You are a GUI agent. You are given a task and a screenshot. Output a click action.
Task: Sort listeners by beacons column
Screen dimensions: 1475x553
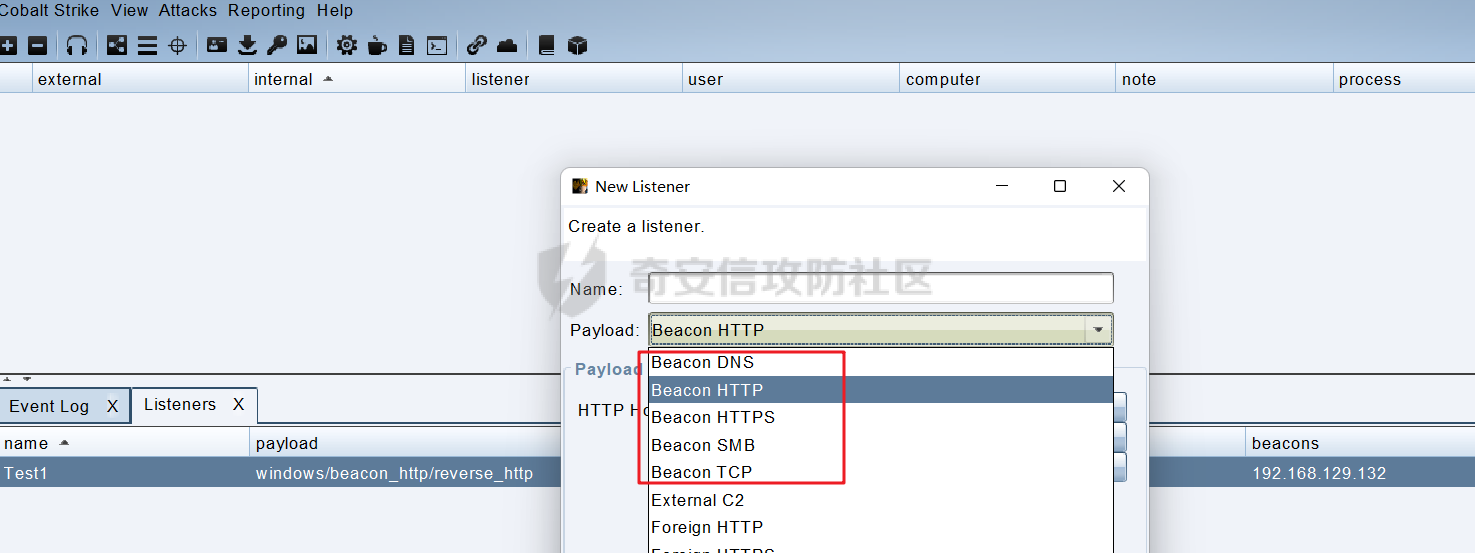click(x=1360, y=443)
